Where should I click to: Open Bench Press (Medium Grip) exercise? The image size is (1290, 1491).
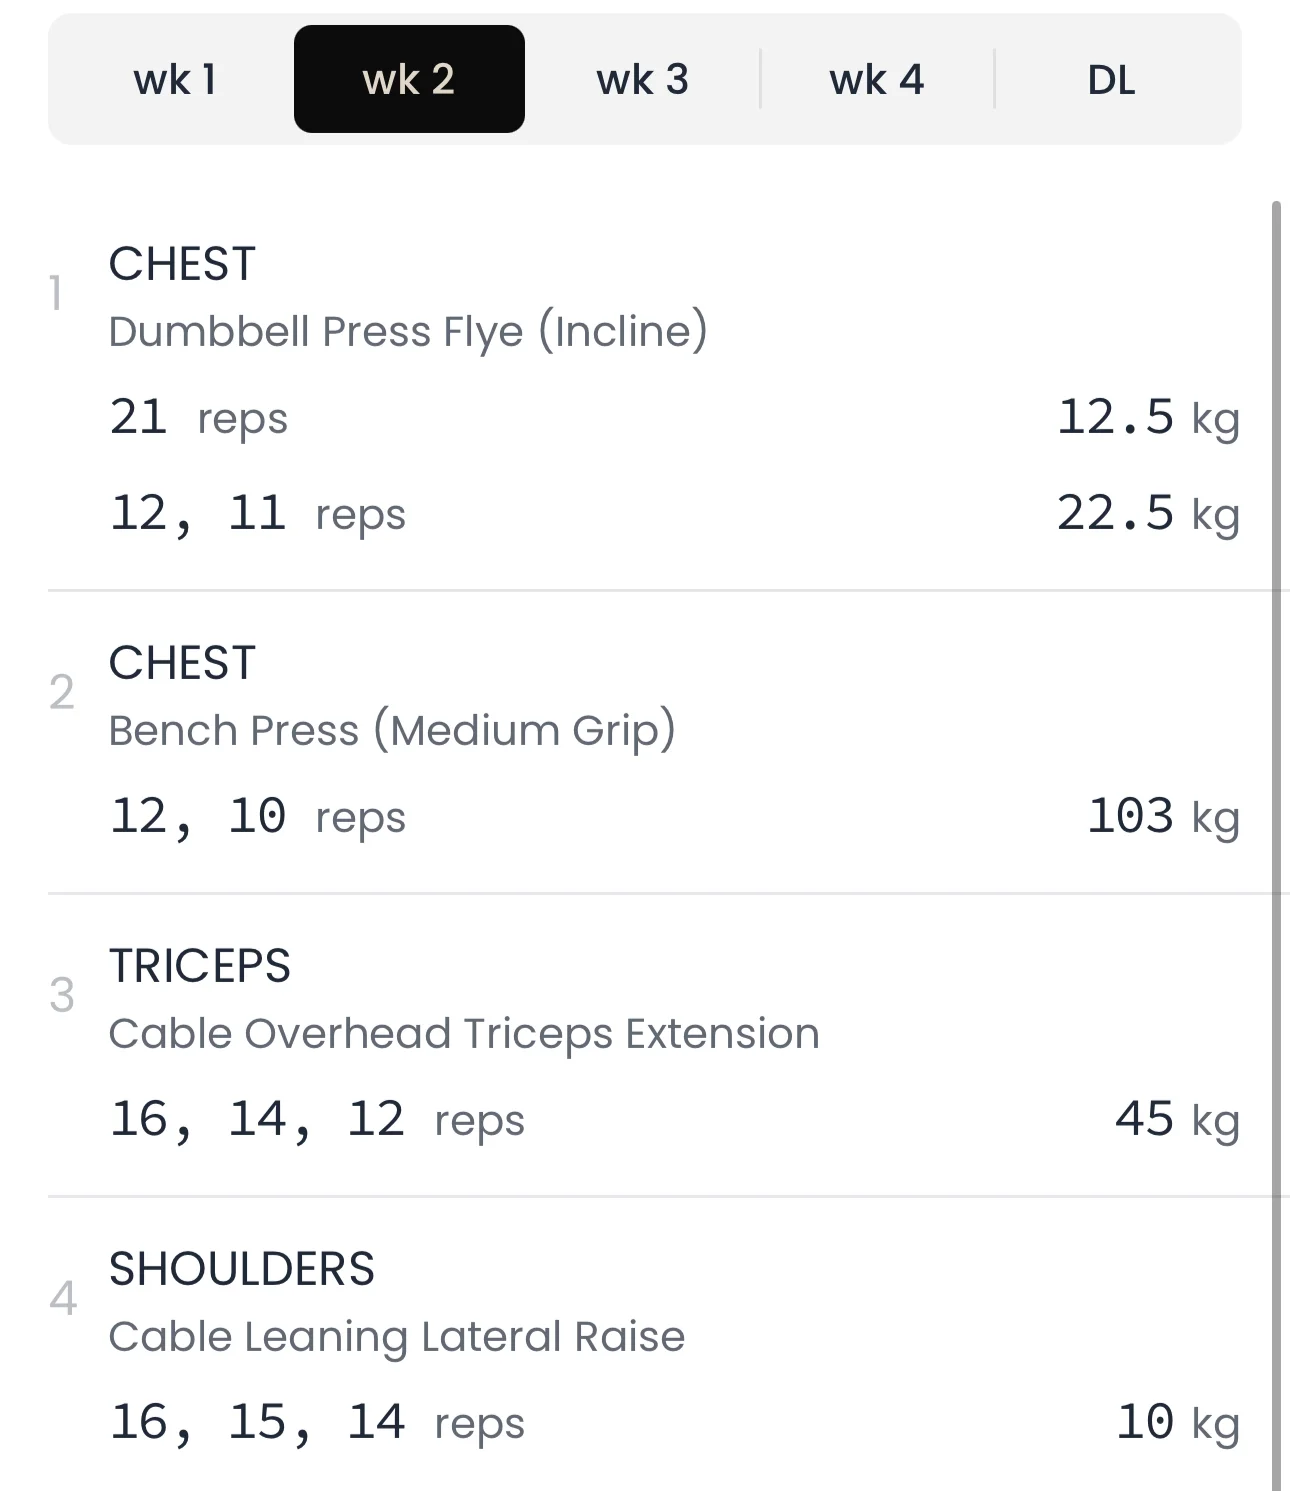point(391,730)
